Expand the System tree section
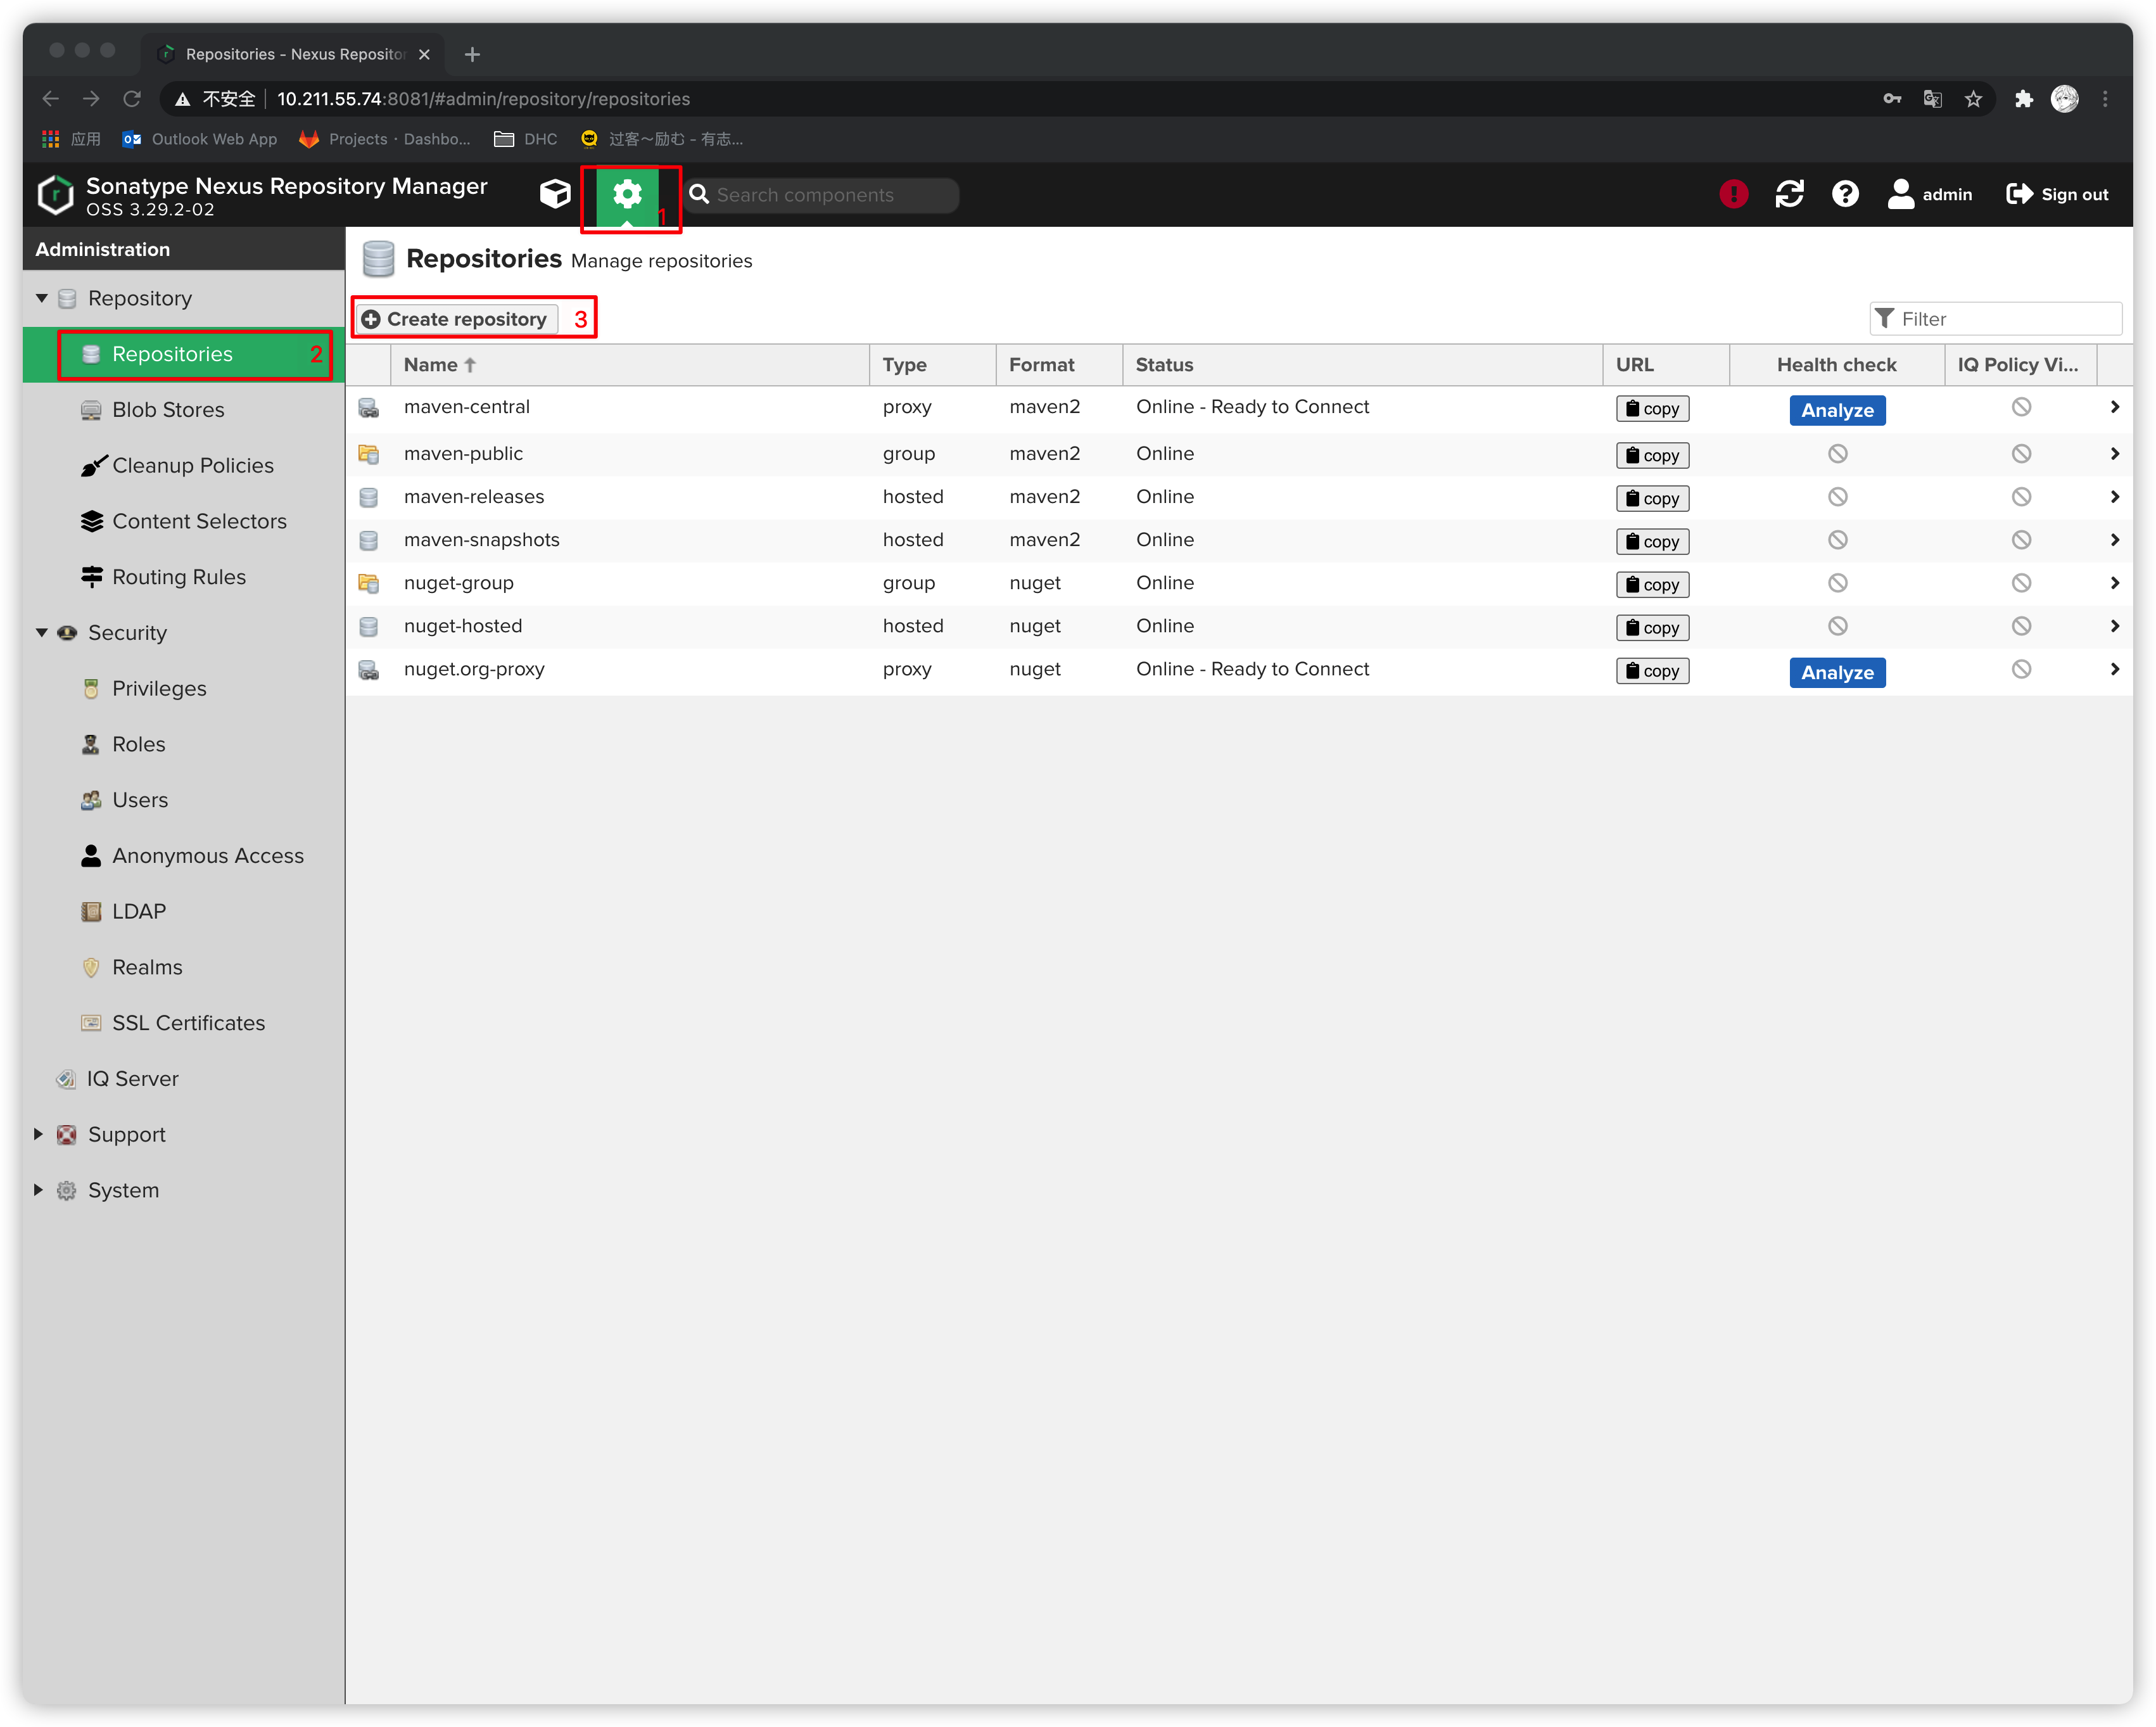This screenshot has width=2156, height=1727. (x=39, y=1190)
